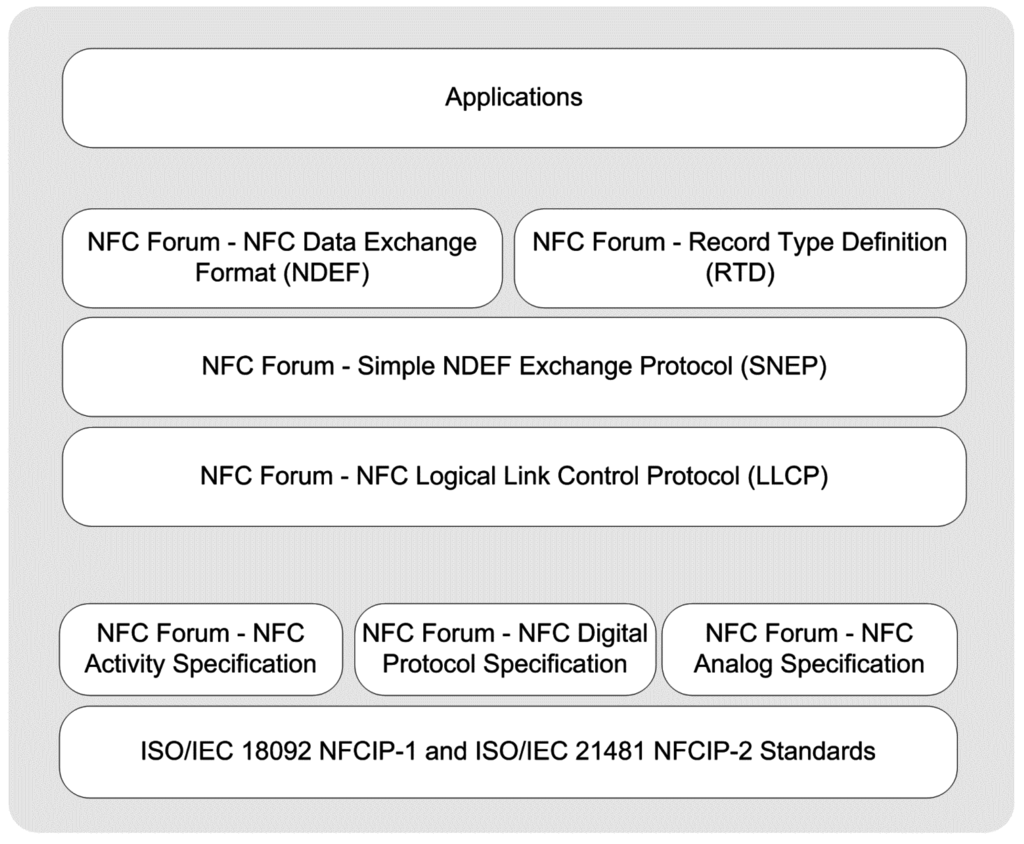Select the NFC Data Exchange Format box

[x=282, y=258]
